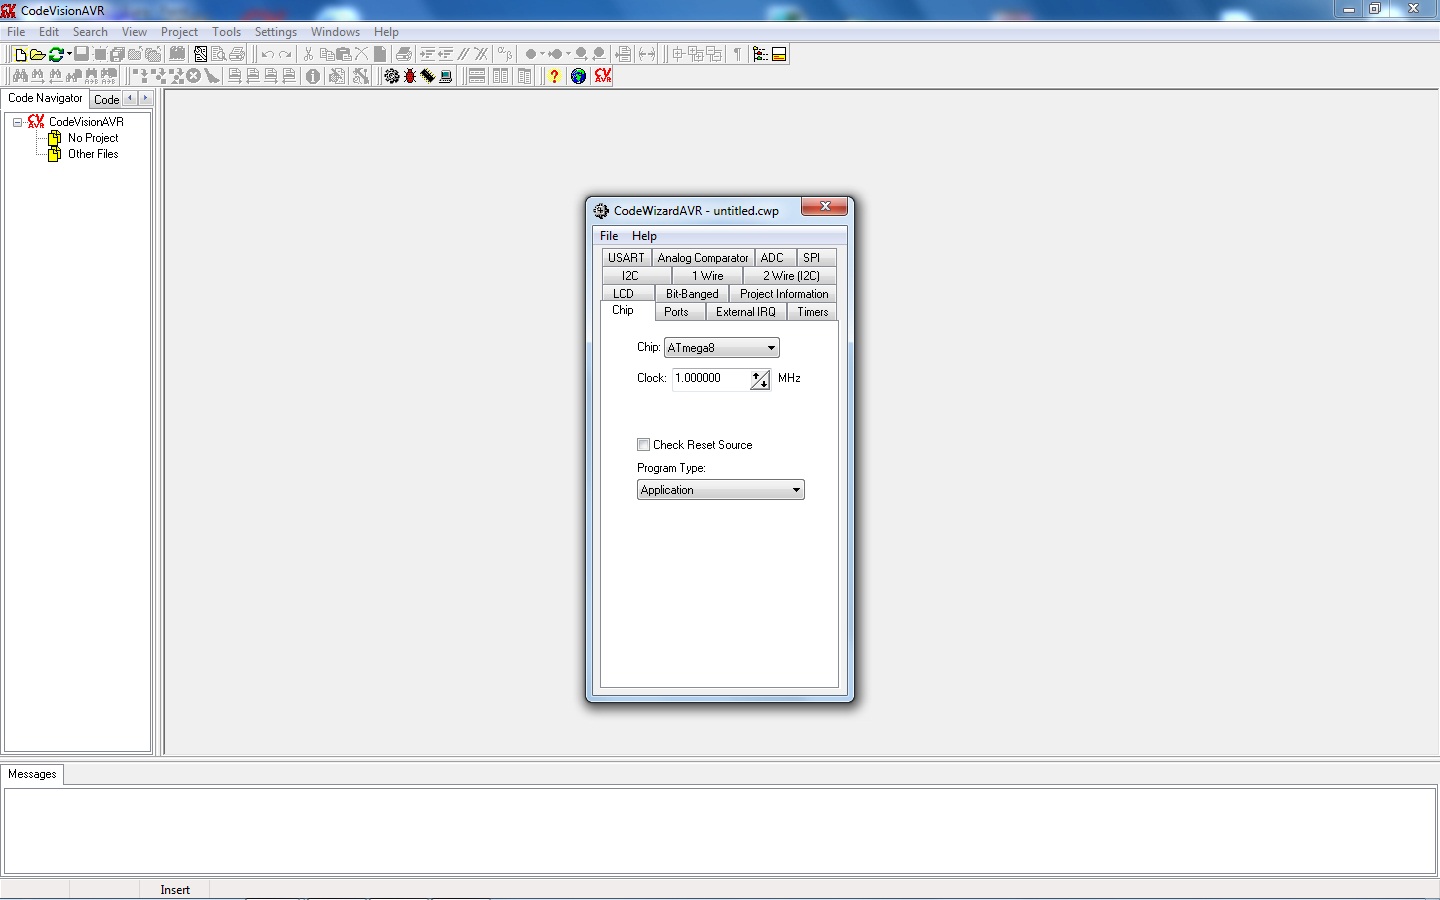
Task: Start the debugger using the red bug icon
Action: click(x=410, y=76)
